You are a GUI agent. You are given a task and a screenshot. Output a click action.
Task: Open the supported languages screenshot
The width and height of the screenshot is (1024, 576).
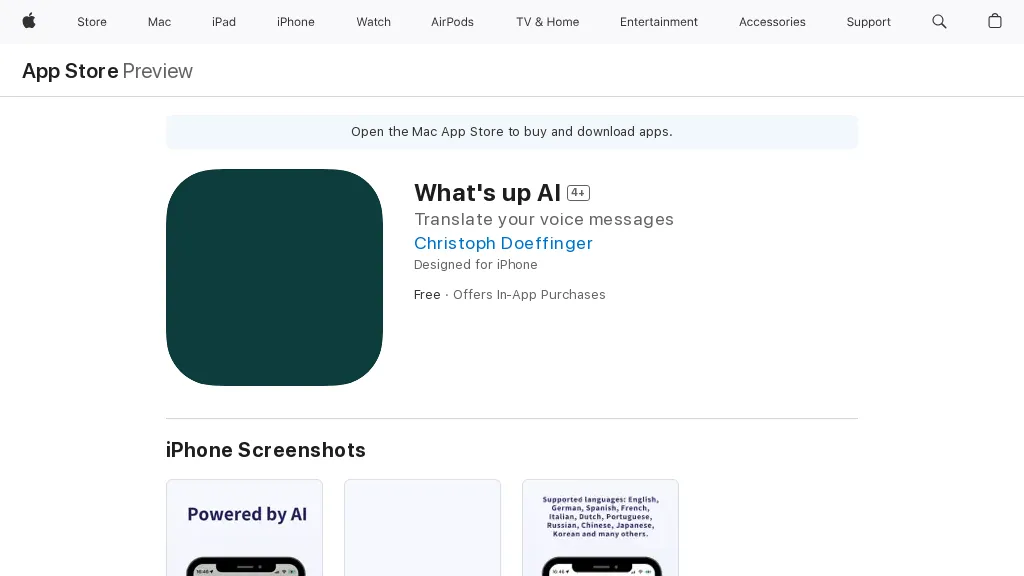pyautogui.click(x=600, y=528)
